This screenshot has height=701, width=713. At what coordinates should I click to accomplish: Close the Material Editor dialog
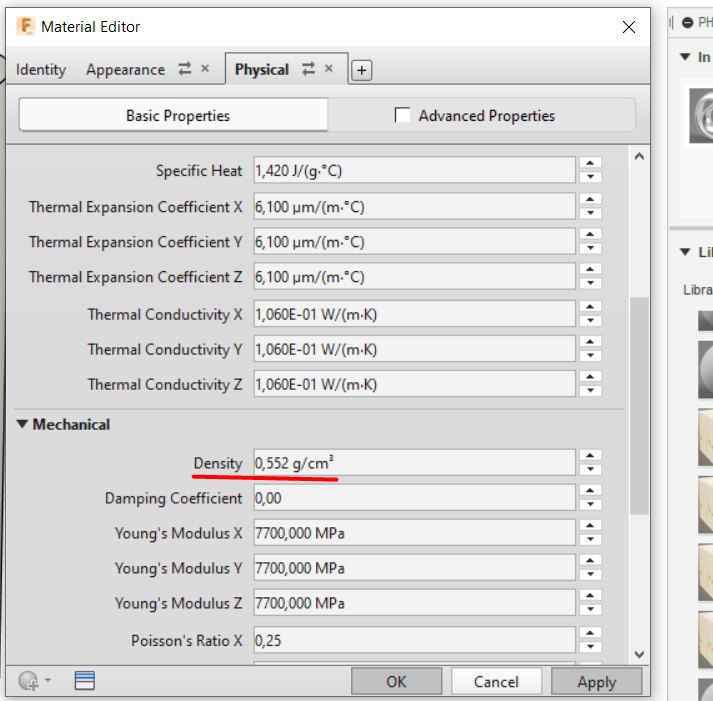pos(628,27)
